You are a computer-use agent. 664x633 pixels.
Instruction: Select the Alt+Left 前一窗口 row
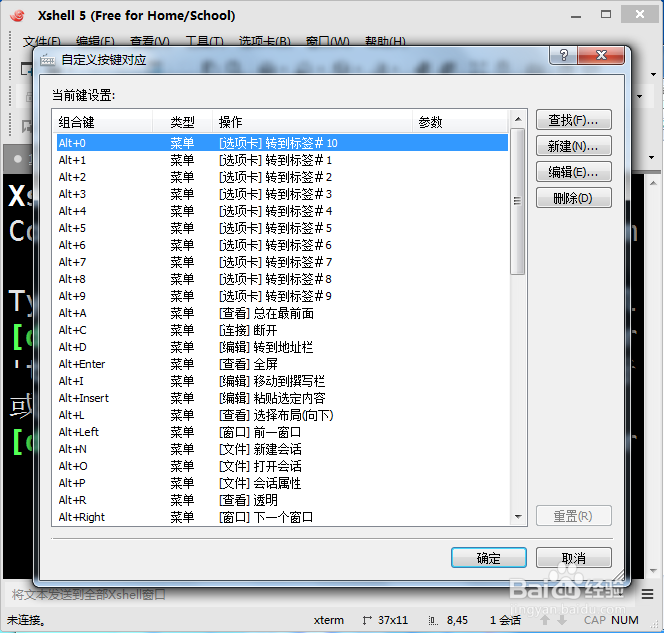[x=282, y=432]
